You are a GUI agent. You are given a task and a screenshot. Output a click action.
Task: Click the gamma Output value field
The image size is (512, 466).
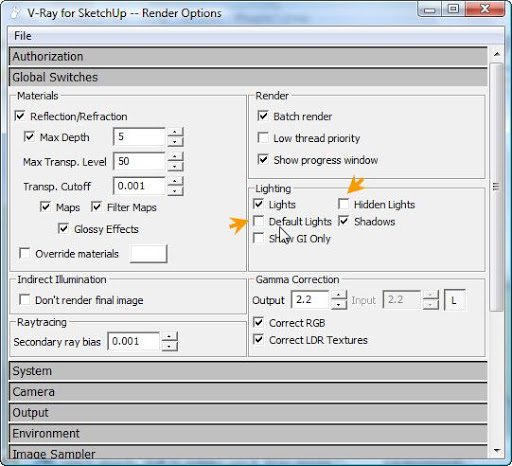[310, 299]
